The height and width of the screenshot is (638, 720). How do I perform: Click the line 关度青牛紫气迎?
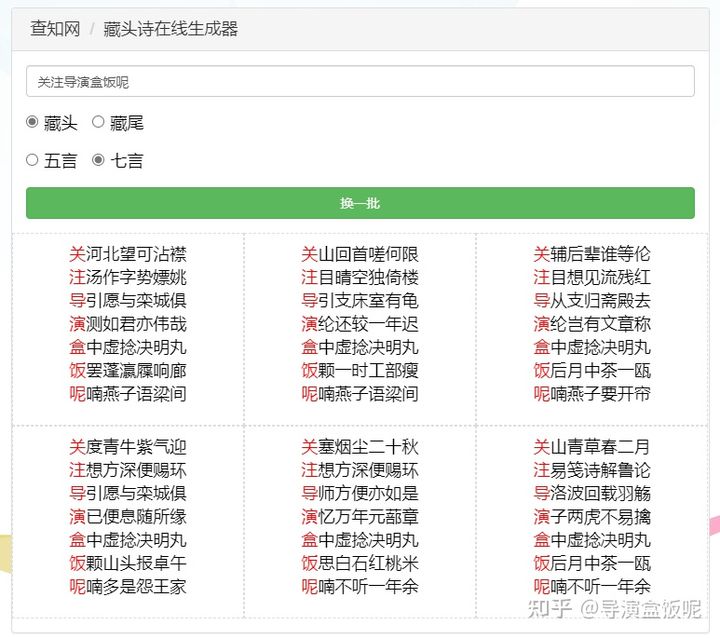128,446
